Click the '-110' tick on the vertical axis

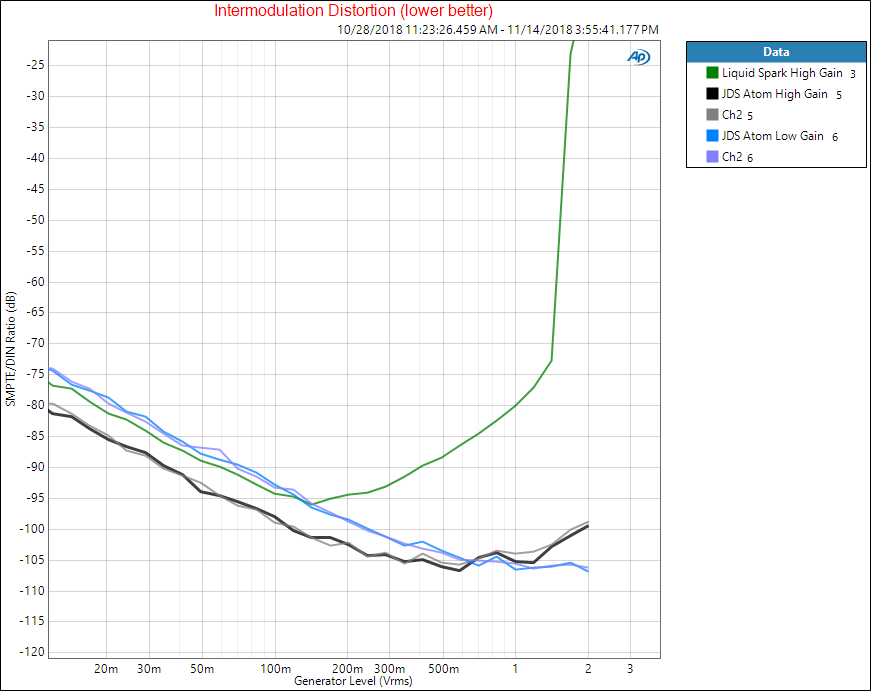tap(32, 590)
